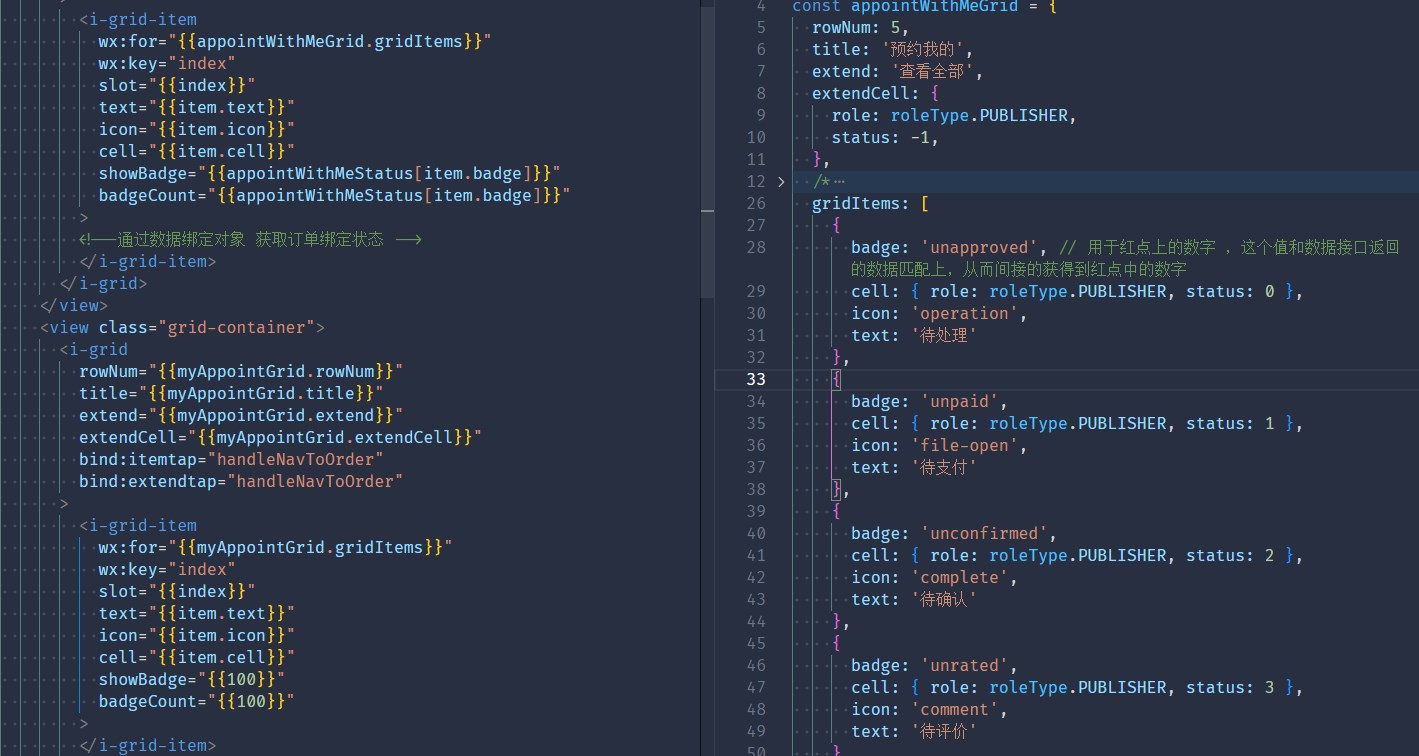Click line number 33 in the gutter
Image resolution: width=1419 pixels, height=756 pixels.
[756, 379]
